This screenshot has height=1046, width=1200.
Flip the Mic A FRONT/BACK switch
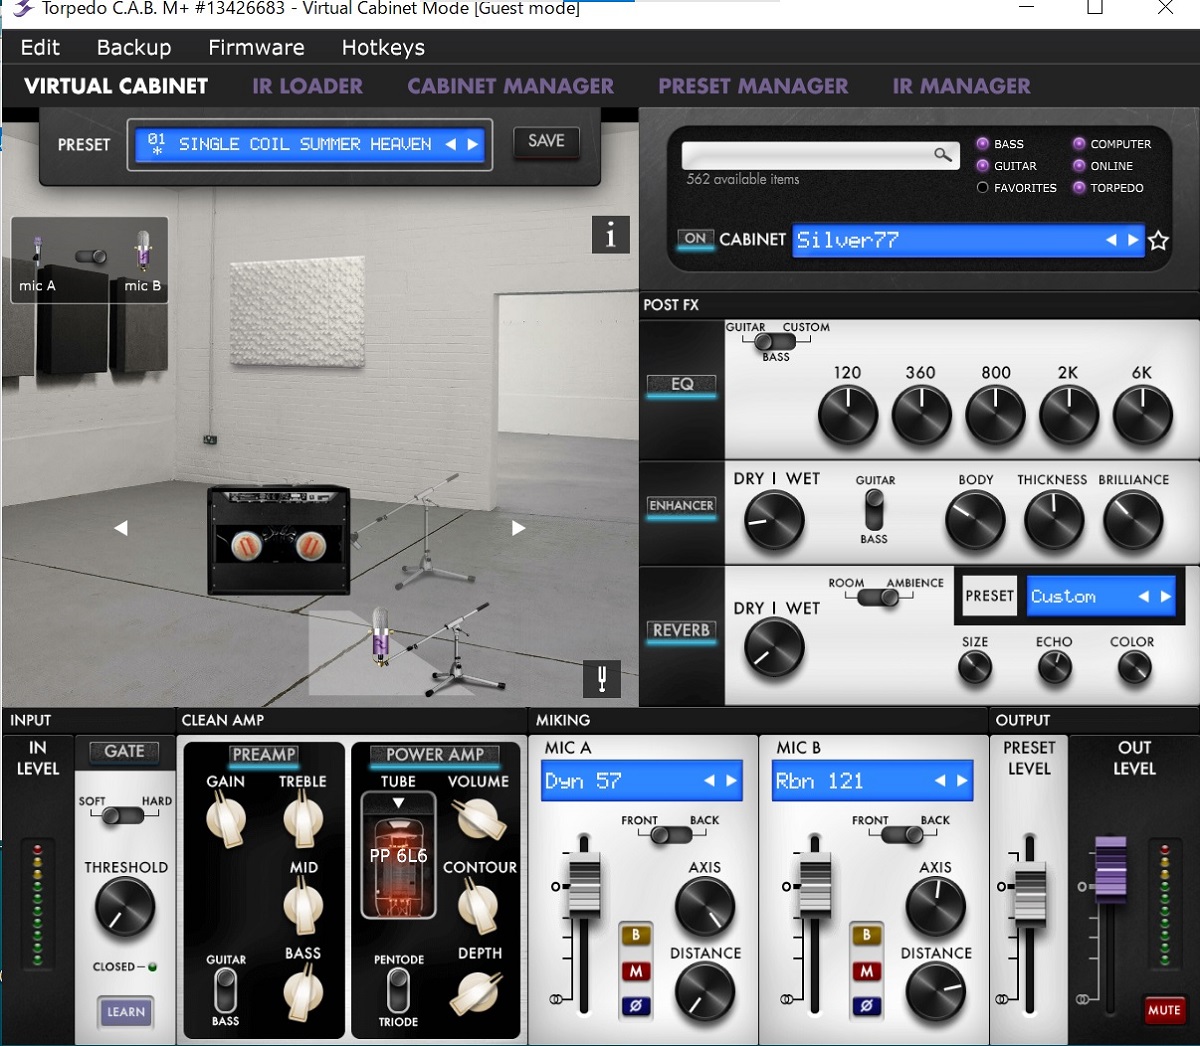click(671, 834)
